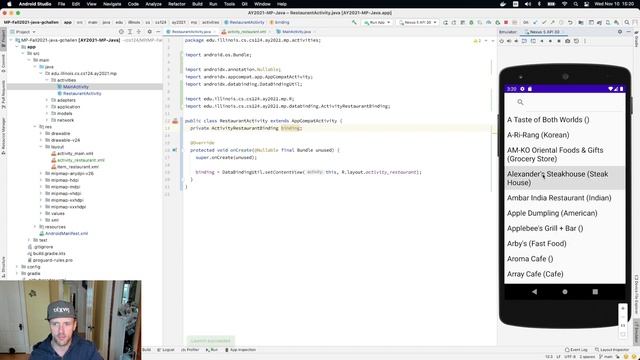The image size is (640, 360).
Task: Tap the Android home button on emulator
Action: point(565,292)
